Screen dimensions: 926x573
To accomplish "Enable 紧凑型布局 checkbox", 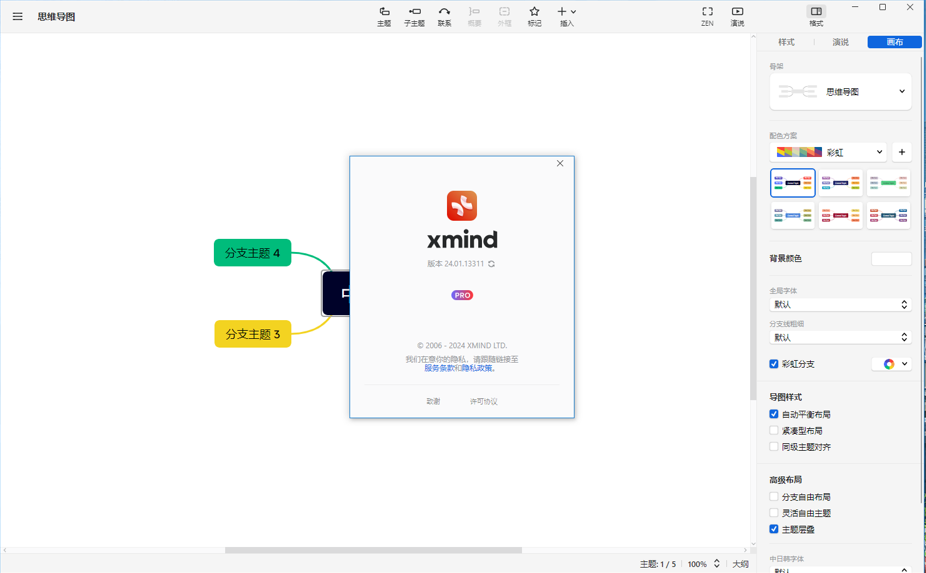I will pos(774,431).
